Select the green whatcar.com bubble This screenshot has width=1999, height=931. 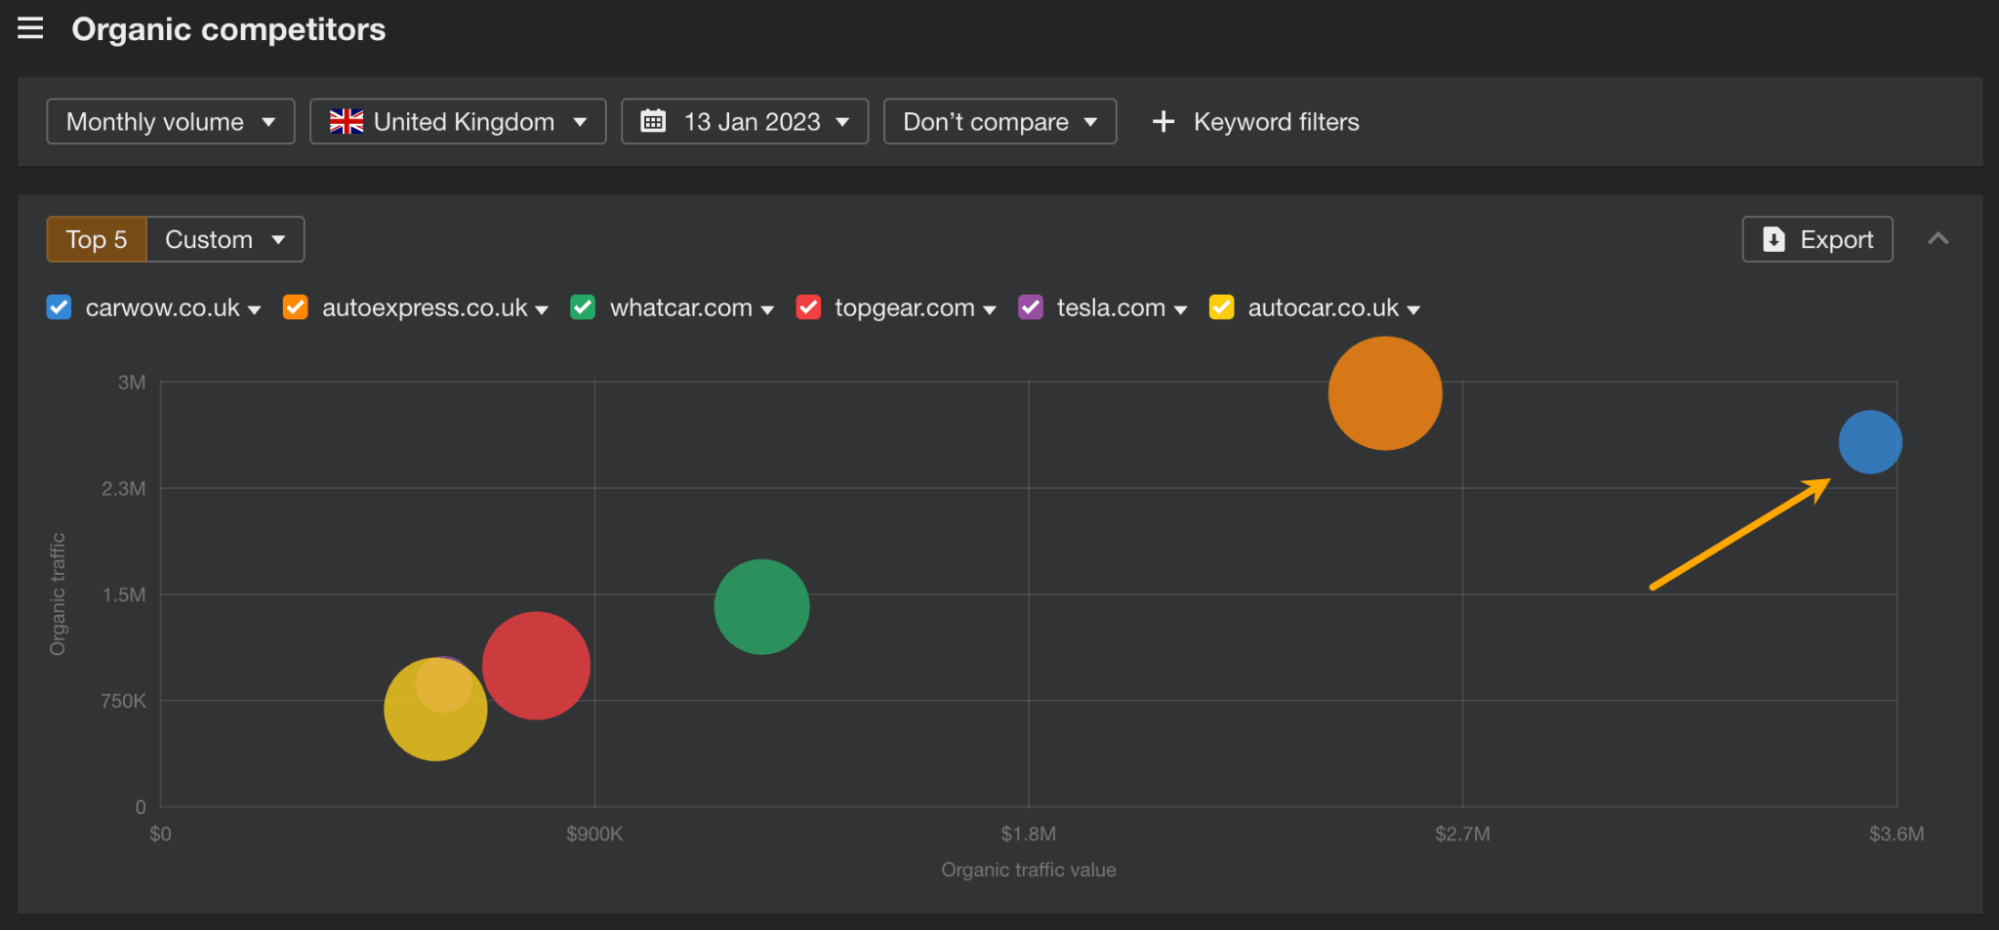(762, 606)
